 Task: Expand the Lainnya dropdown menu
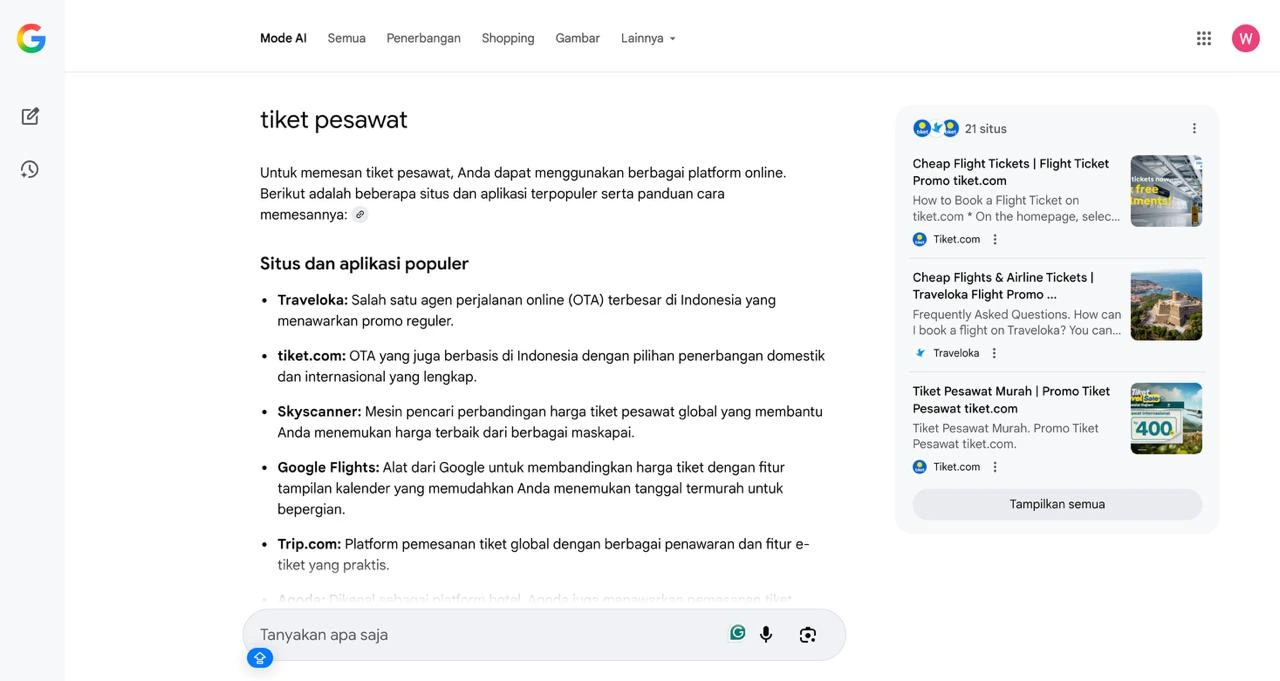click(648, 38)
